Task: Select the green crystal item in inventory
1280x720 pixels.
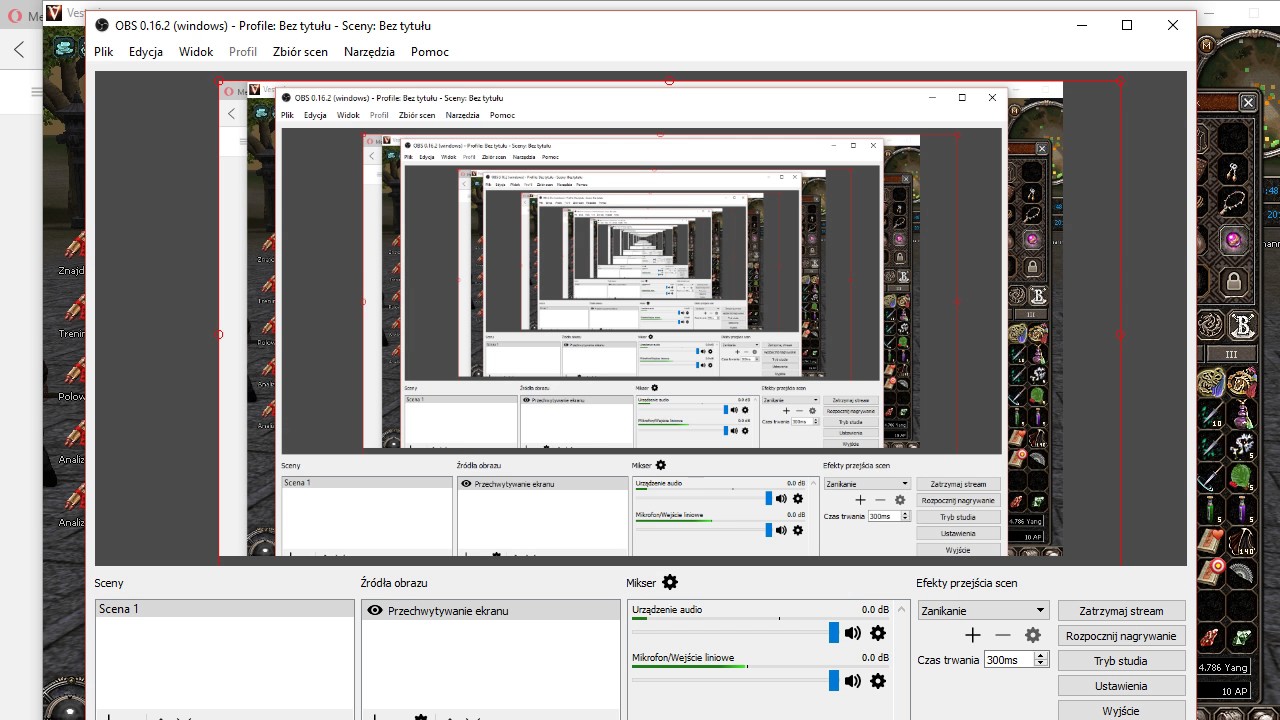Action: point(1242,637)
